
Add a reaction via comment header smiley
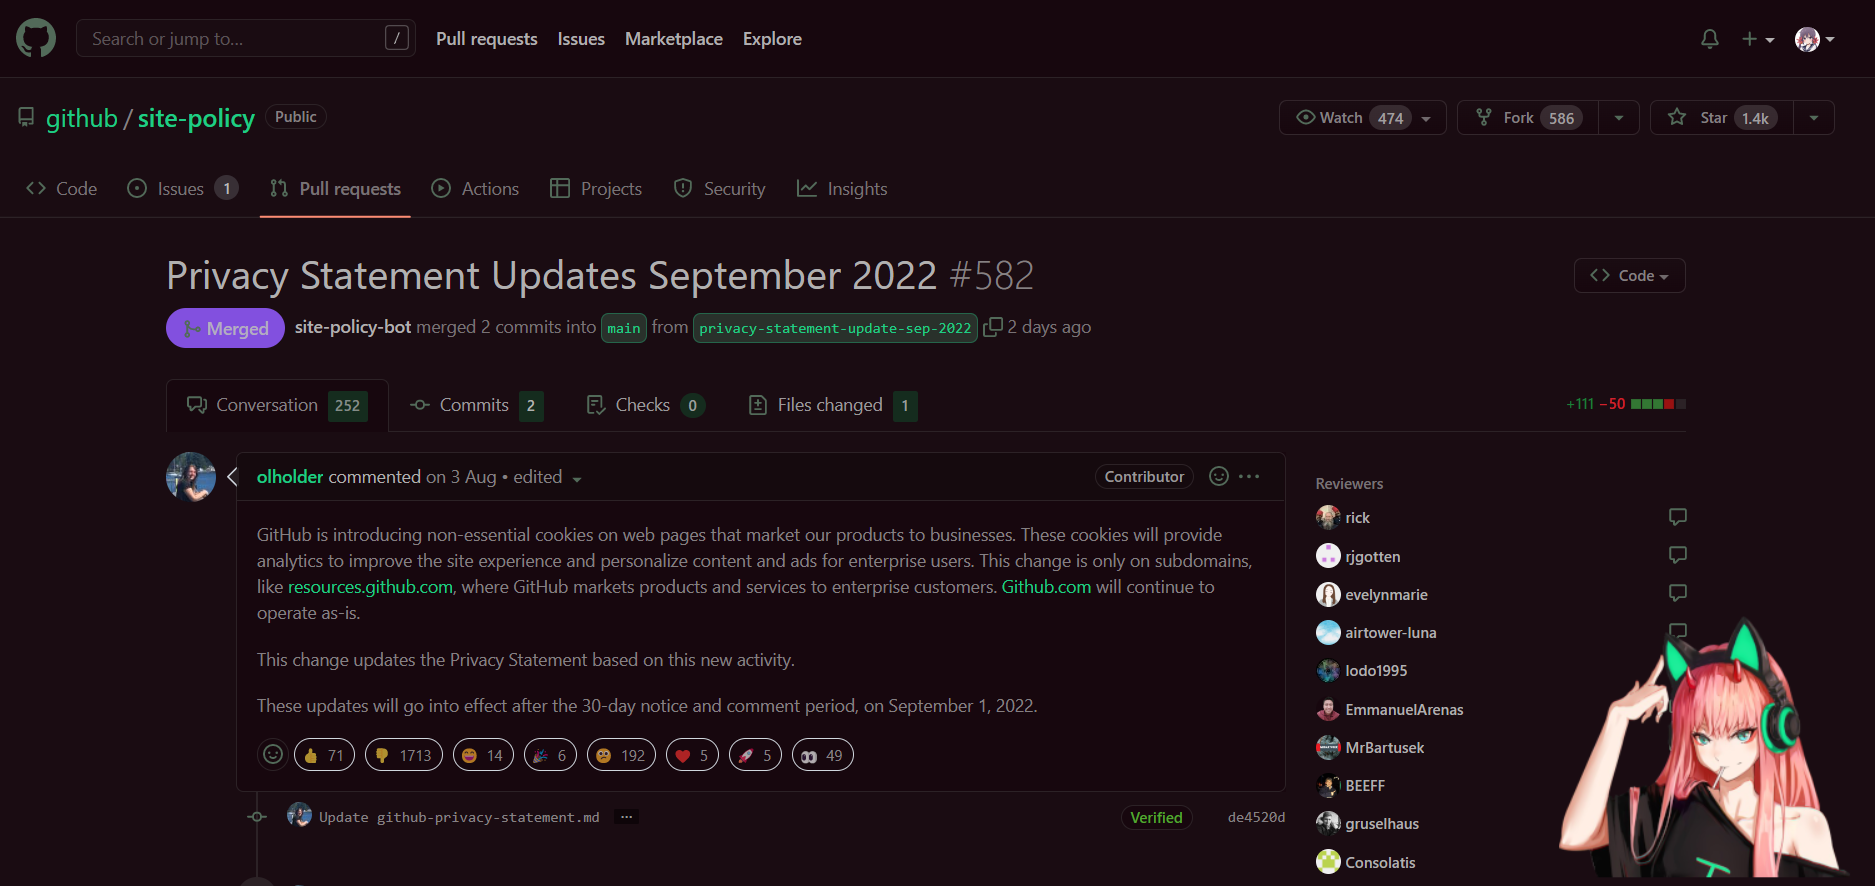click(1218, 476)
